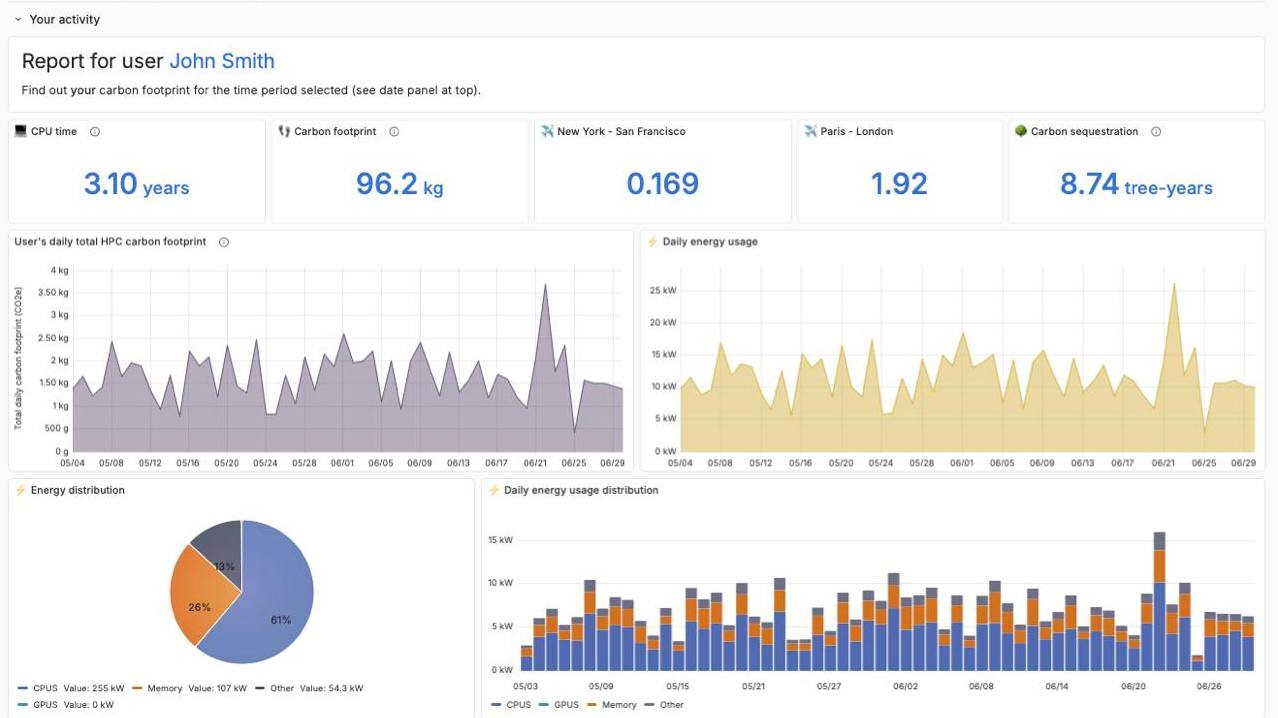Image resolution: width=1278 pixels, height=718 pixels.
Task: Click the 96.2 kg carbon footprint value
Action: tap(399, 184)
